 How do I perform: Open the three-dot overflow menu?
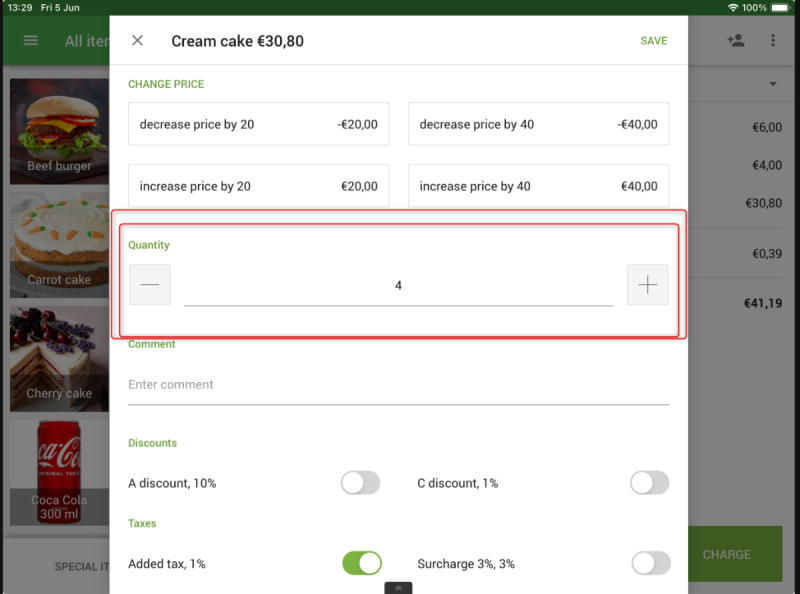pos(773,40)
